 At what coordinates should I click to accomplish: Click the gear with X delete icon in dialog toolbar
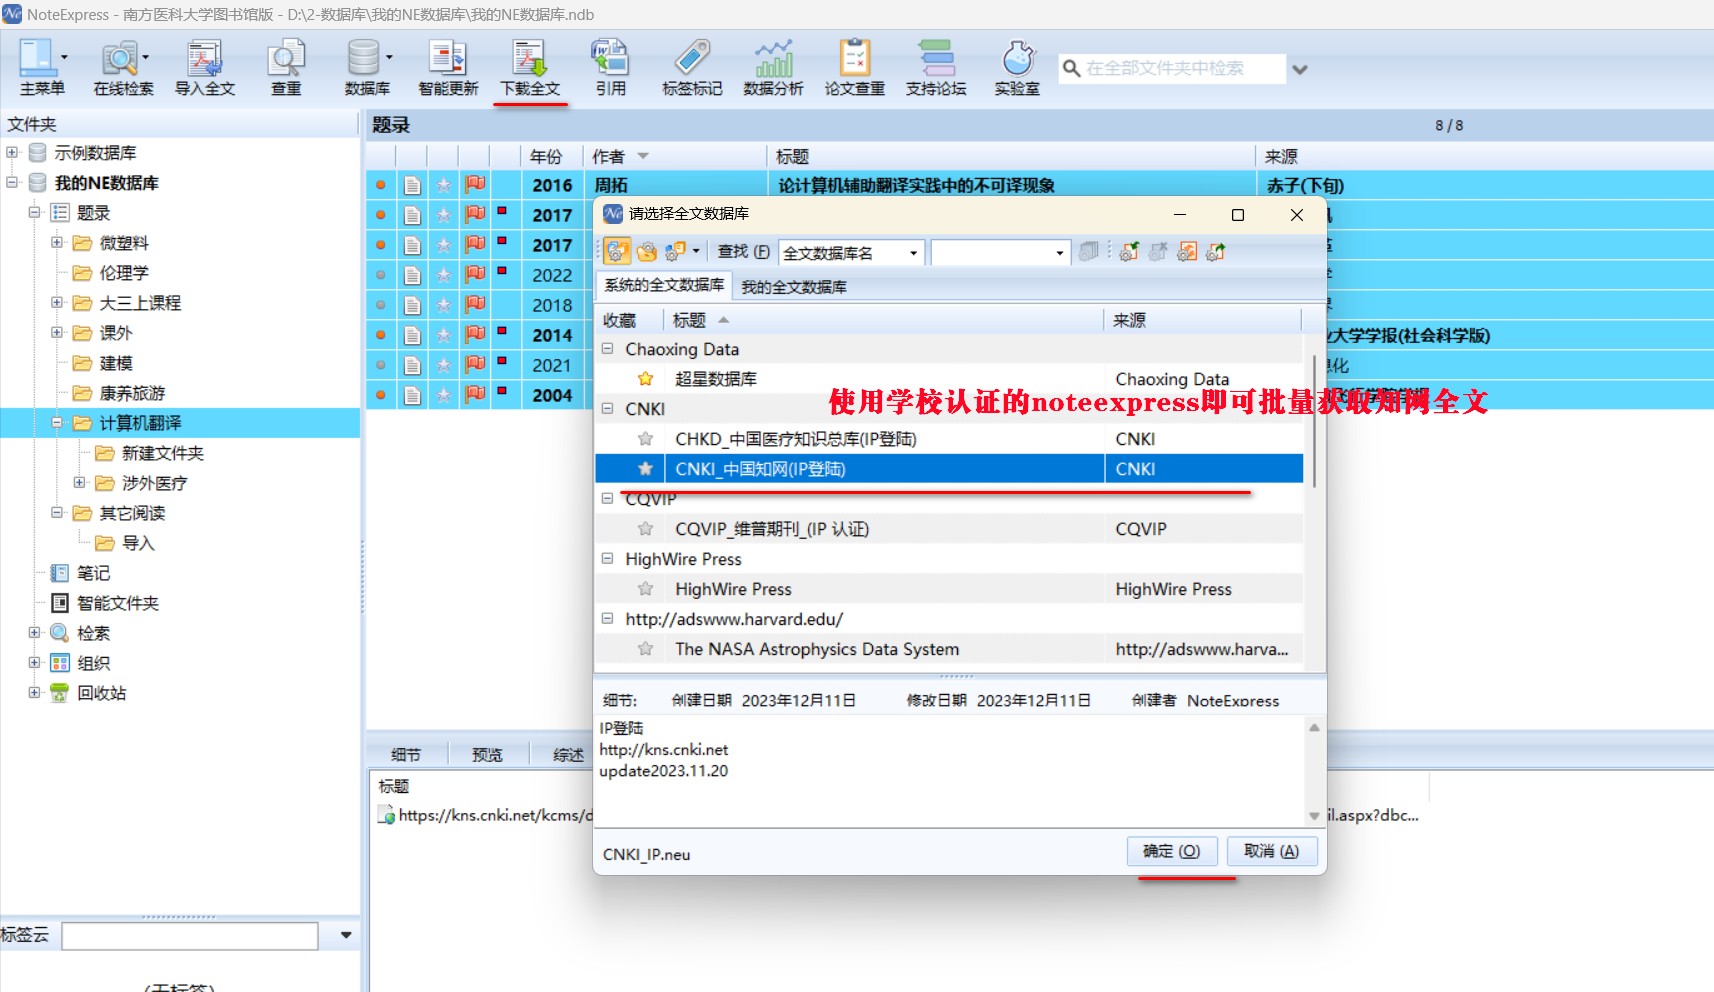(1158, 252)
